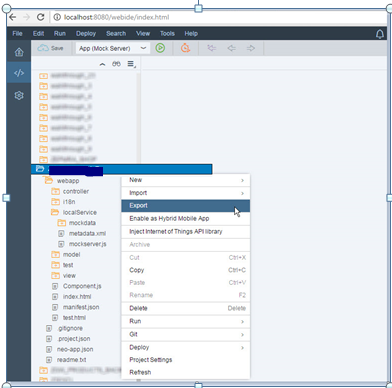The height and width of the screenshot is (388, 392).
Task: Select .gitignore file
Action: pos(70,328)
